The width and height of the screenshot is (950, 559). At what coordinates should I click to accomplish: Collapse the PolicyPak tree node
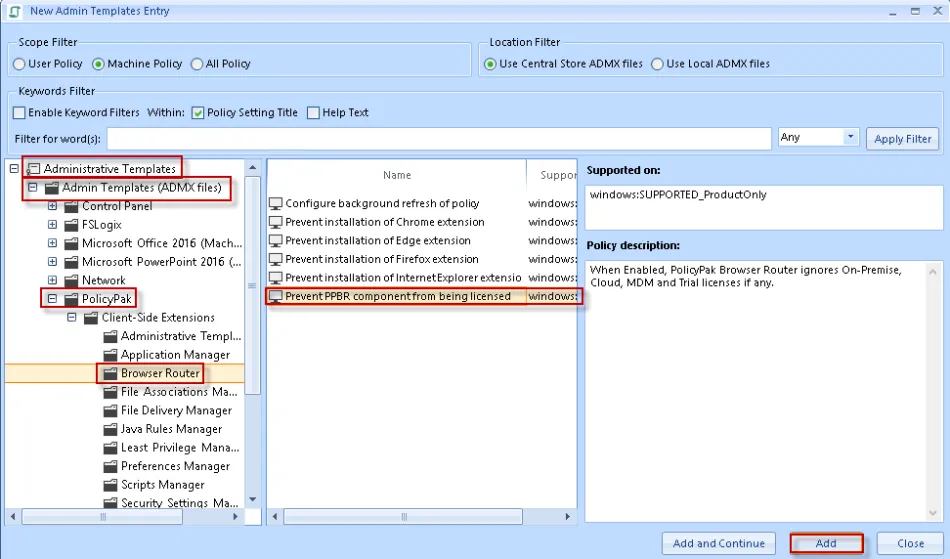(52, 299)
